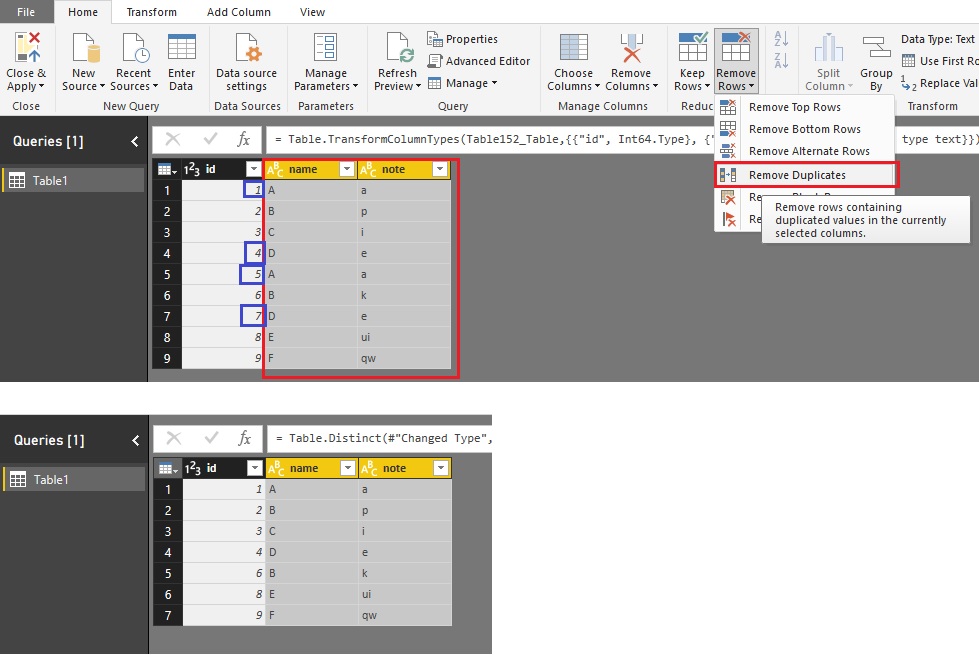Open the note column filter in upper table
Screen dimensions: 979x655
pyautogui.click(x=440, y=169)
